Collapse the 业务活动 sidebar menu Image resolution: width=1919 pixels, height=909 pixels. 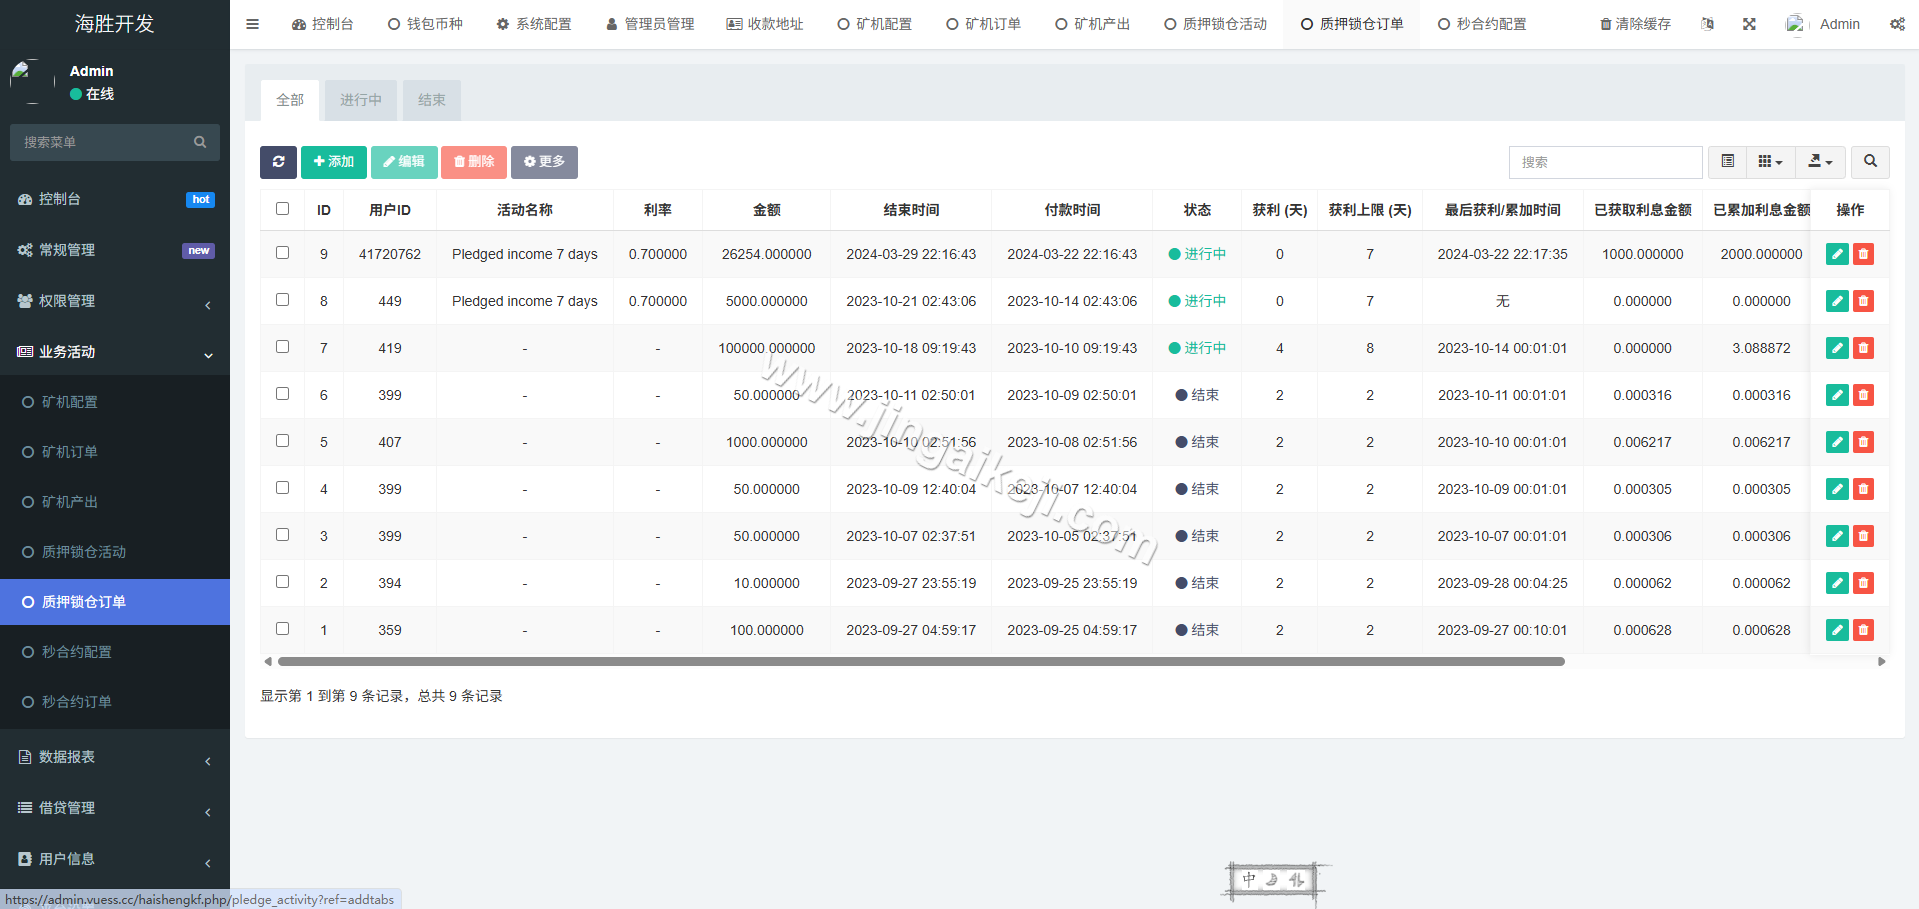click(x=114, y=352)
